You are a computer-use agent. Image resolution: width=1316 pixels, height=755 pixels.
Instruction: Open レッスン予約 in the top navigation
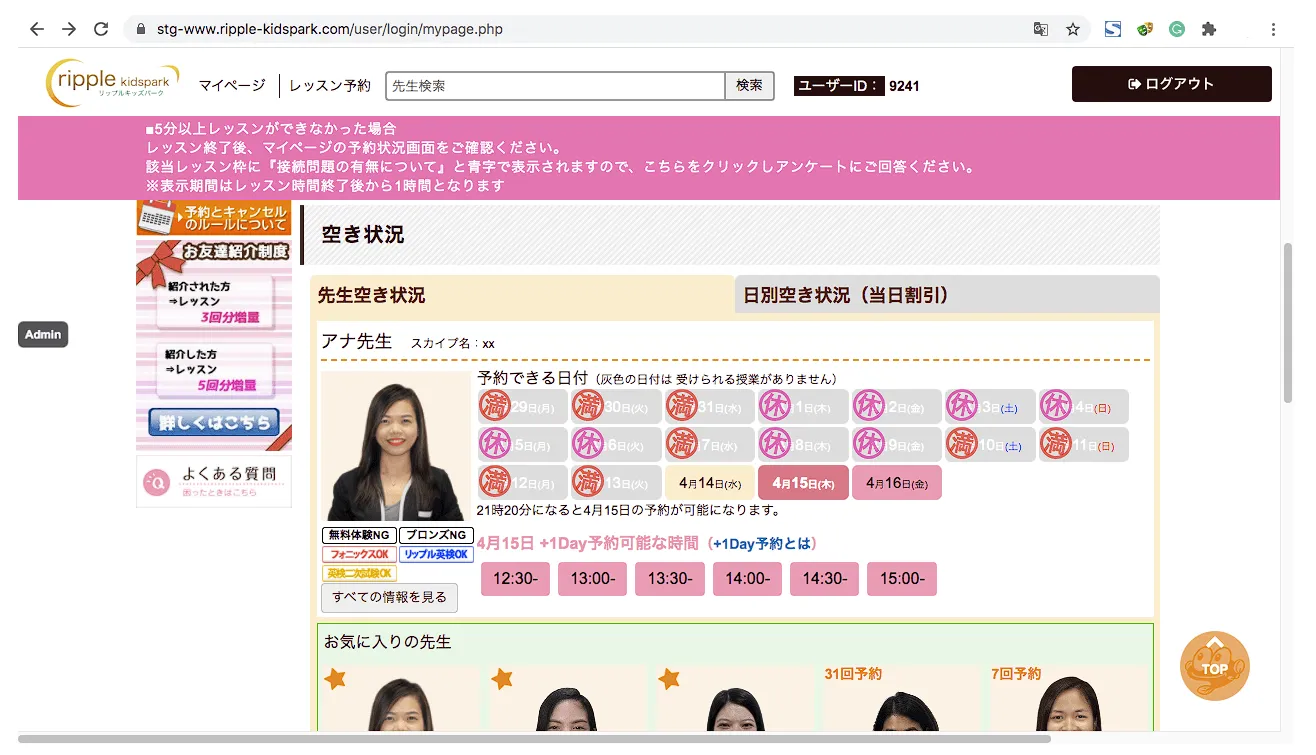pos(330,86)
